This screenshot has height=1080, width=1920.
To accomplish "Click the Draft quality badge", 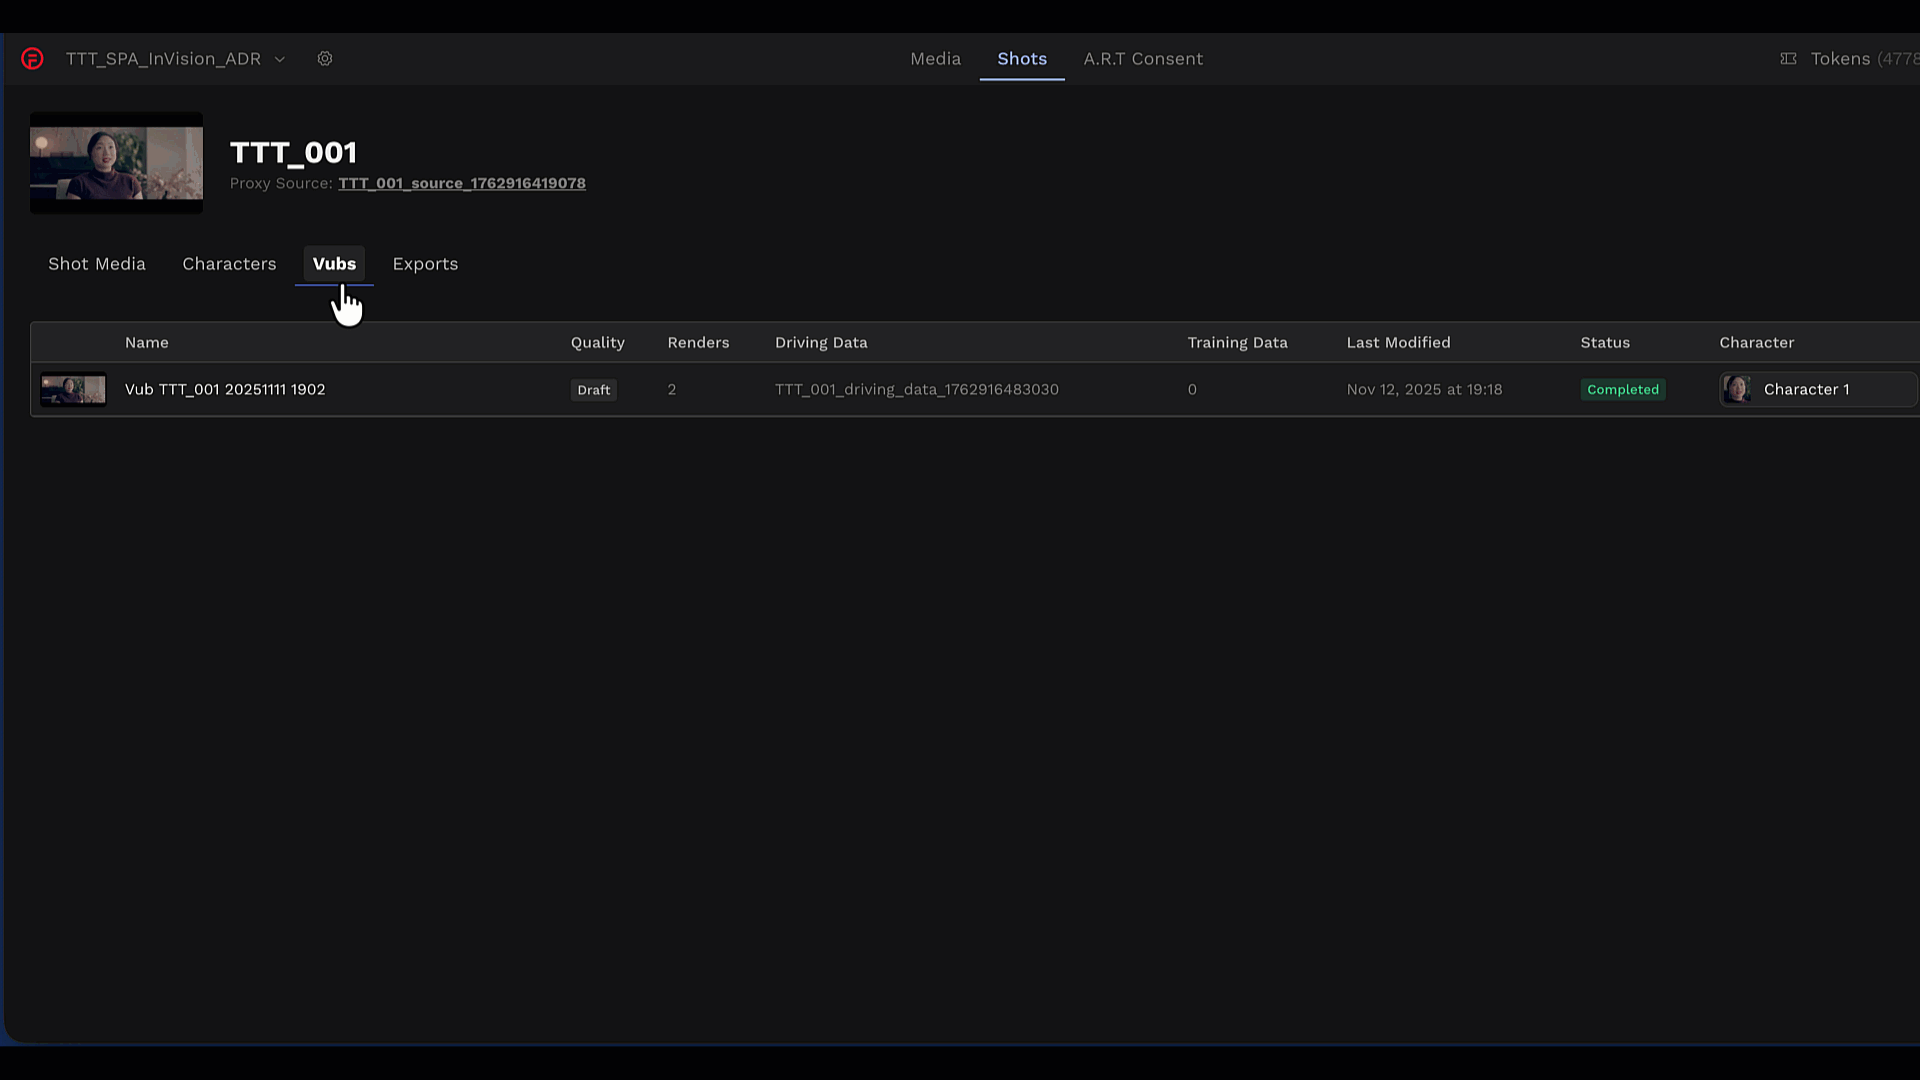I will (593, 390).
